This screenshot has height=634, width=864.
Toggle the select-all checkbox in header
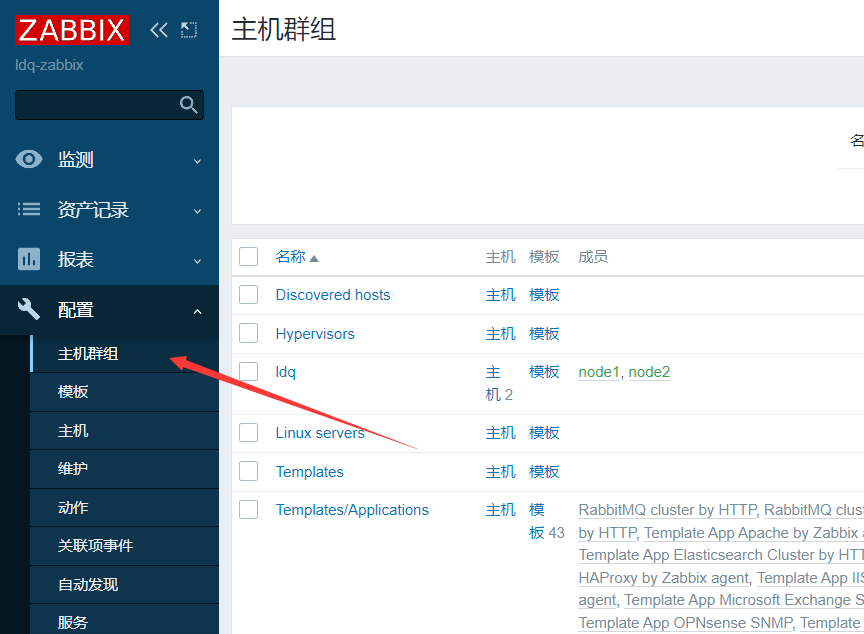(249, 257)
